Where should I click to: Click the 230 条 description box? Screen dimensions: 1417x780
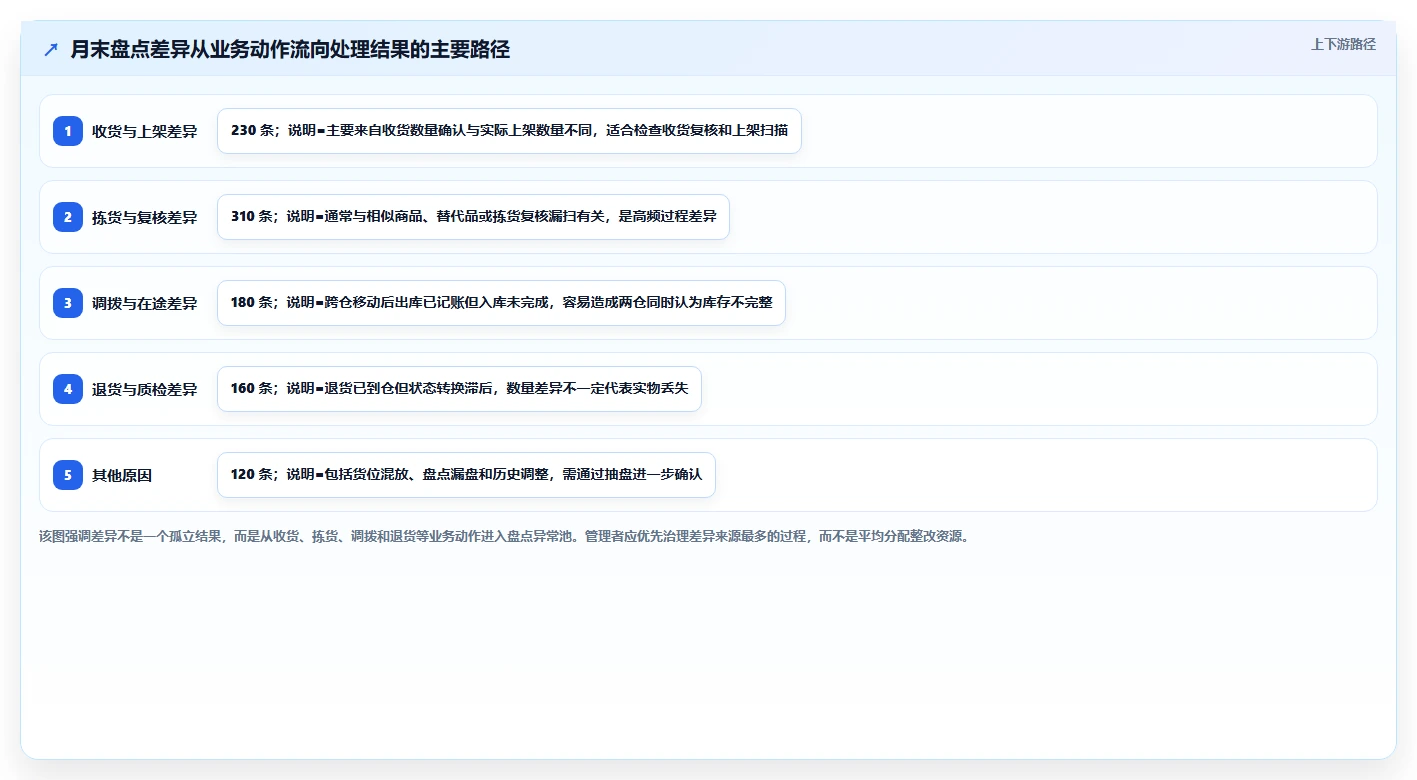point(509,131)
